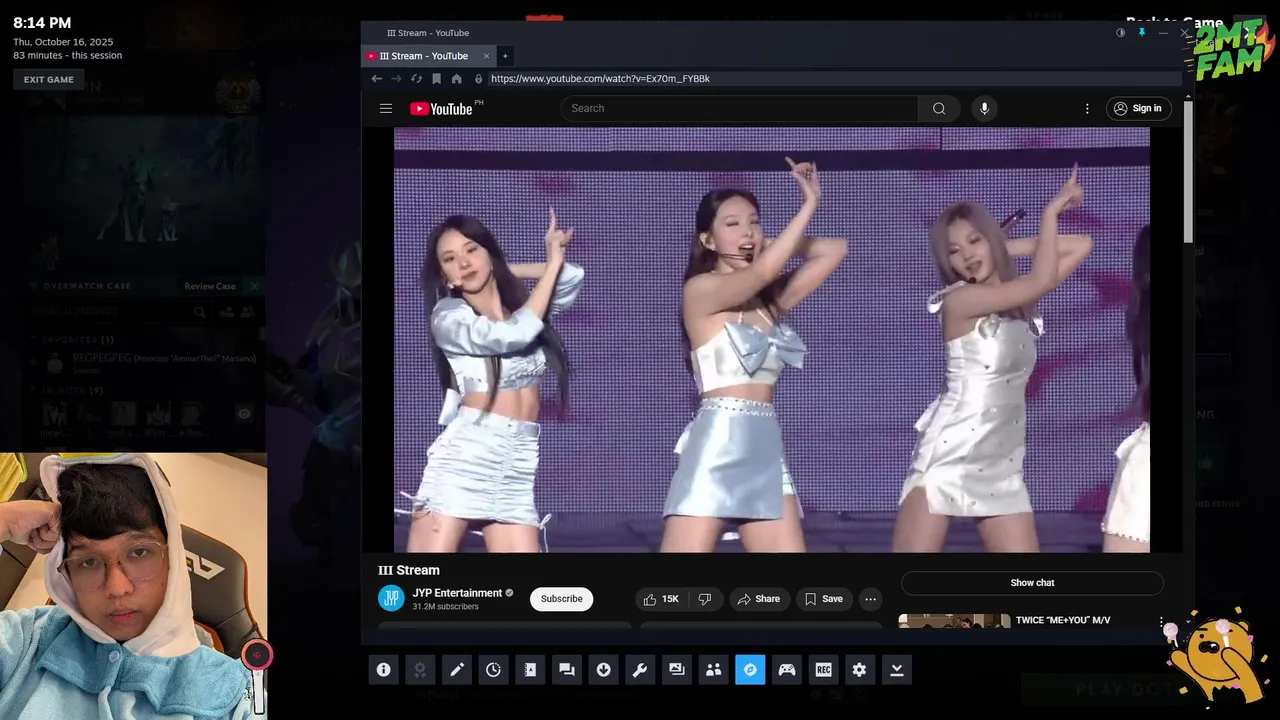Open YouTube settings three-dot menu
This screenshot has width=1280, height=720.
coord(1087,108)
